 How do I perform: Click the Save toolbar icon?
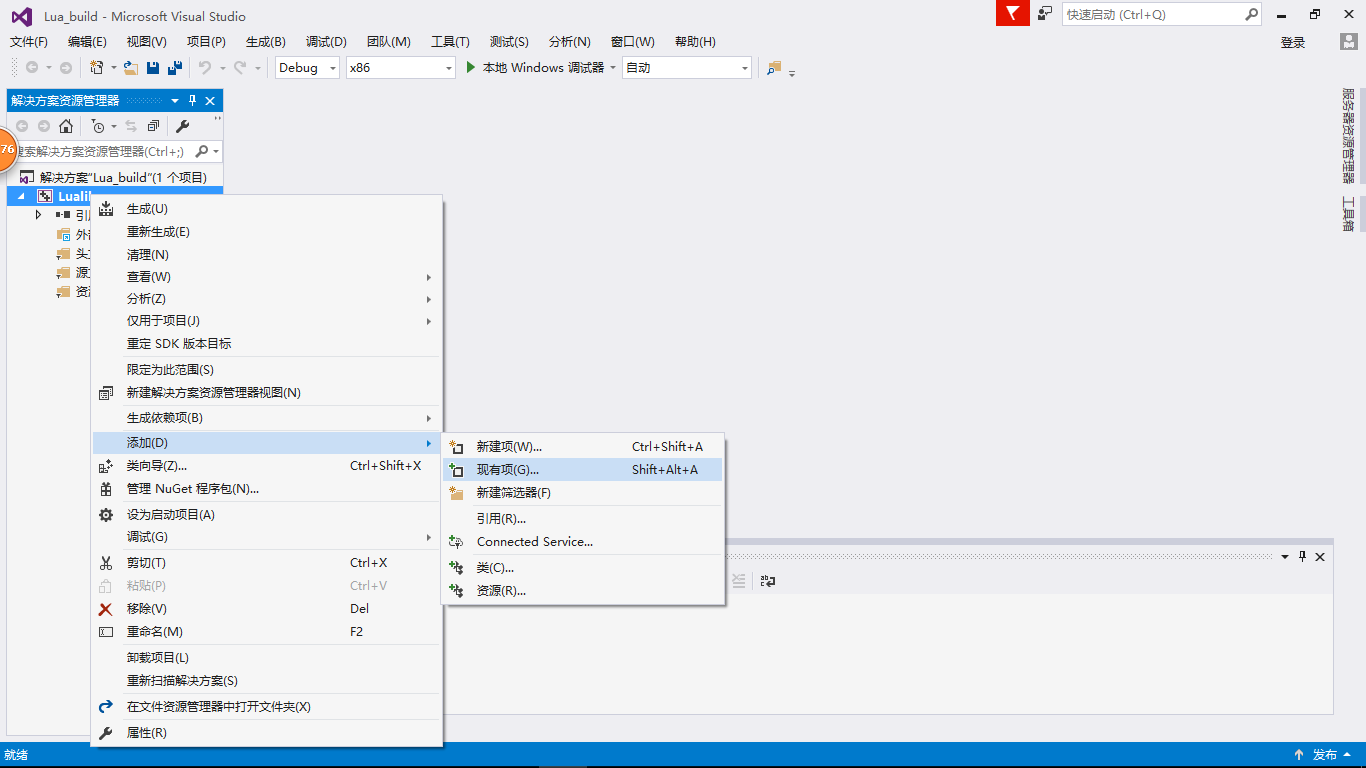click(153, 68)
